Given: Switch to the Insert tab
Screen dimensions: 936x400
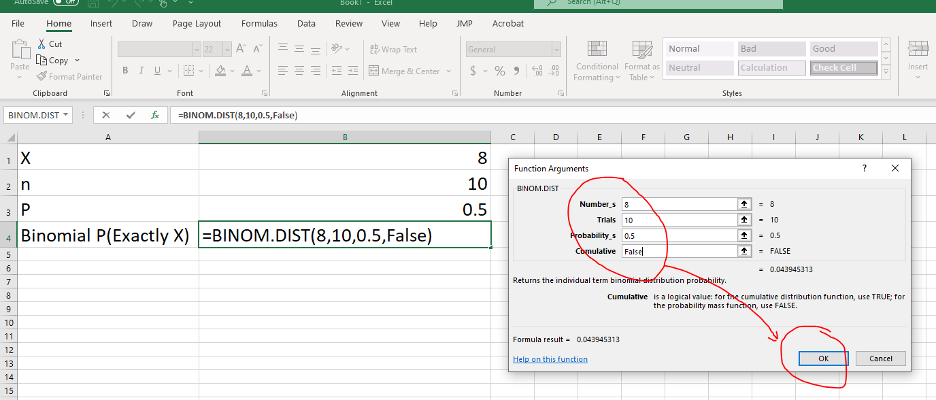Looking at the screenshot, I should (101, 24).
